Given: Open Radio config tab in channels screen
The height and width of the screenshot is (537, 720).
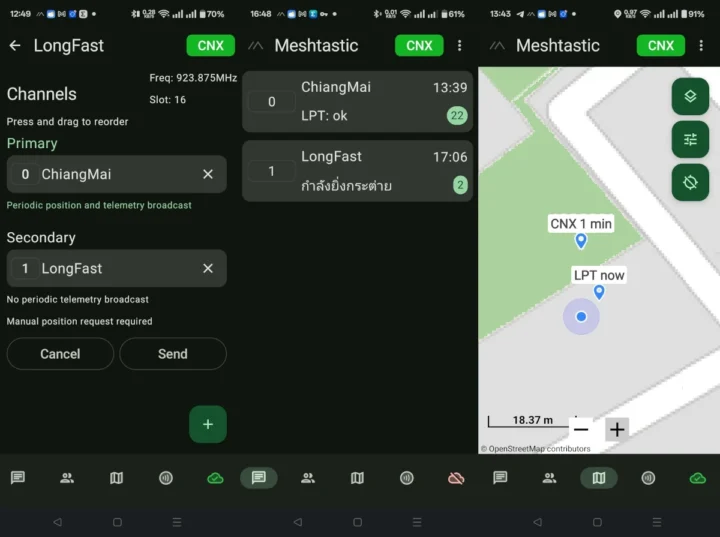Looking at the screenshot, I should click(x=166, y=478).
